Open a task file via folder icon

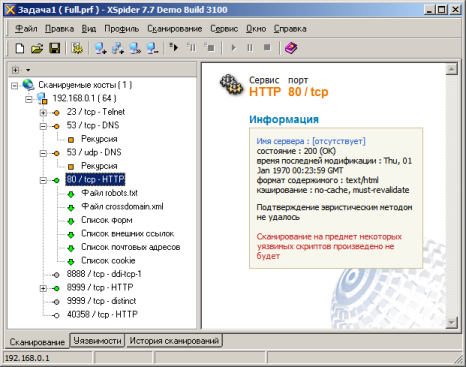click(37, 48)
